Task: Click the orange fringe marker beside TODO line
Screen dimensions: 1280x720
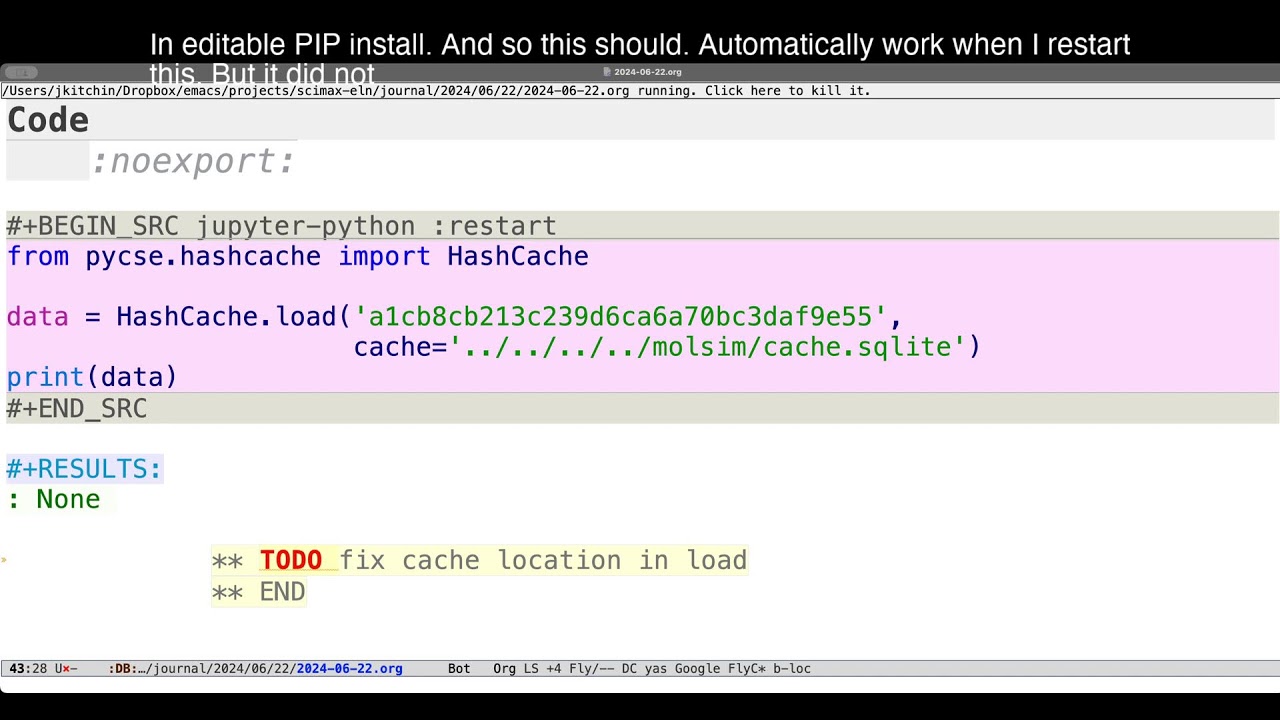Action: point(4,561)
